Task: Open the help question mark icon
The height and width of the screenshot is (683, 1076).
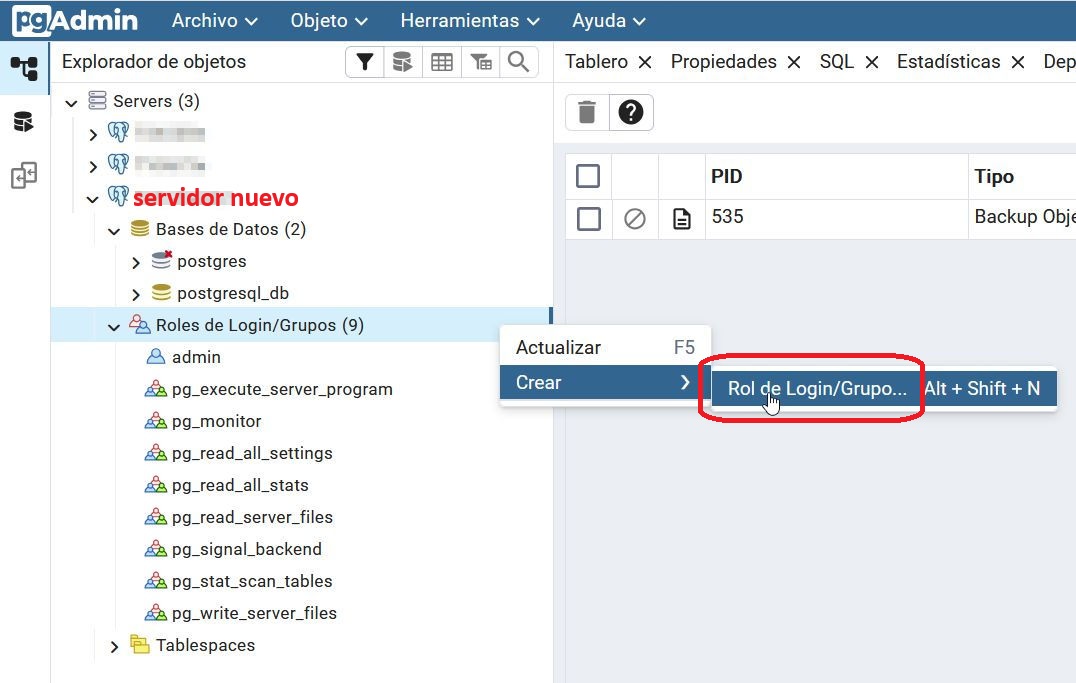Action: [630, 112]
